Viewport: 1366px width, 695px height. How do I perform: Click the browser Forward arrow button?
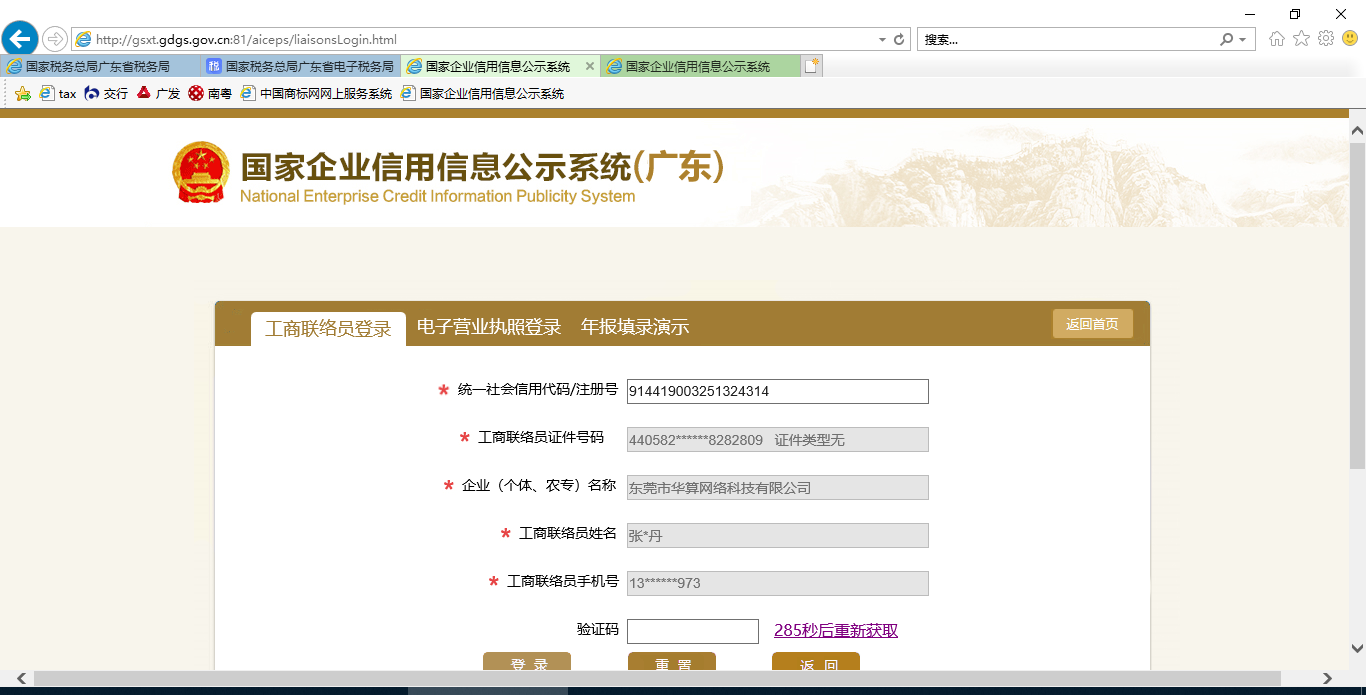pos(54,39)
